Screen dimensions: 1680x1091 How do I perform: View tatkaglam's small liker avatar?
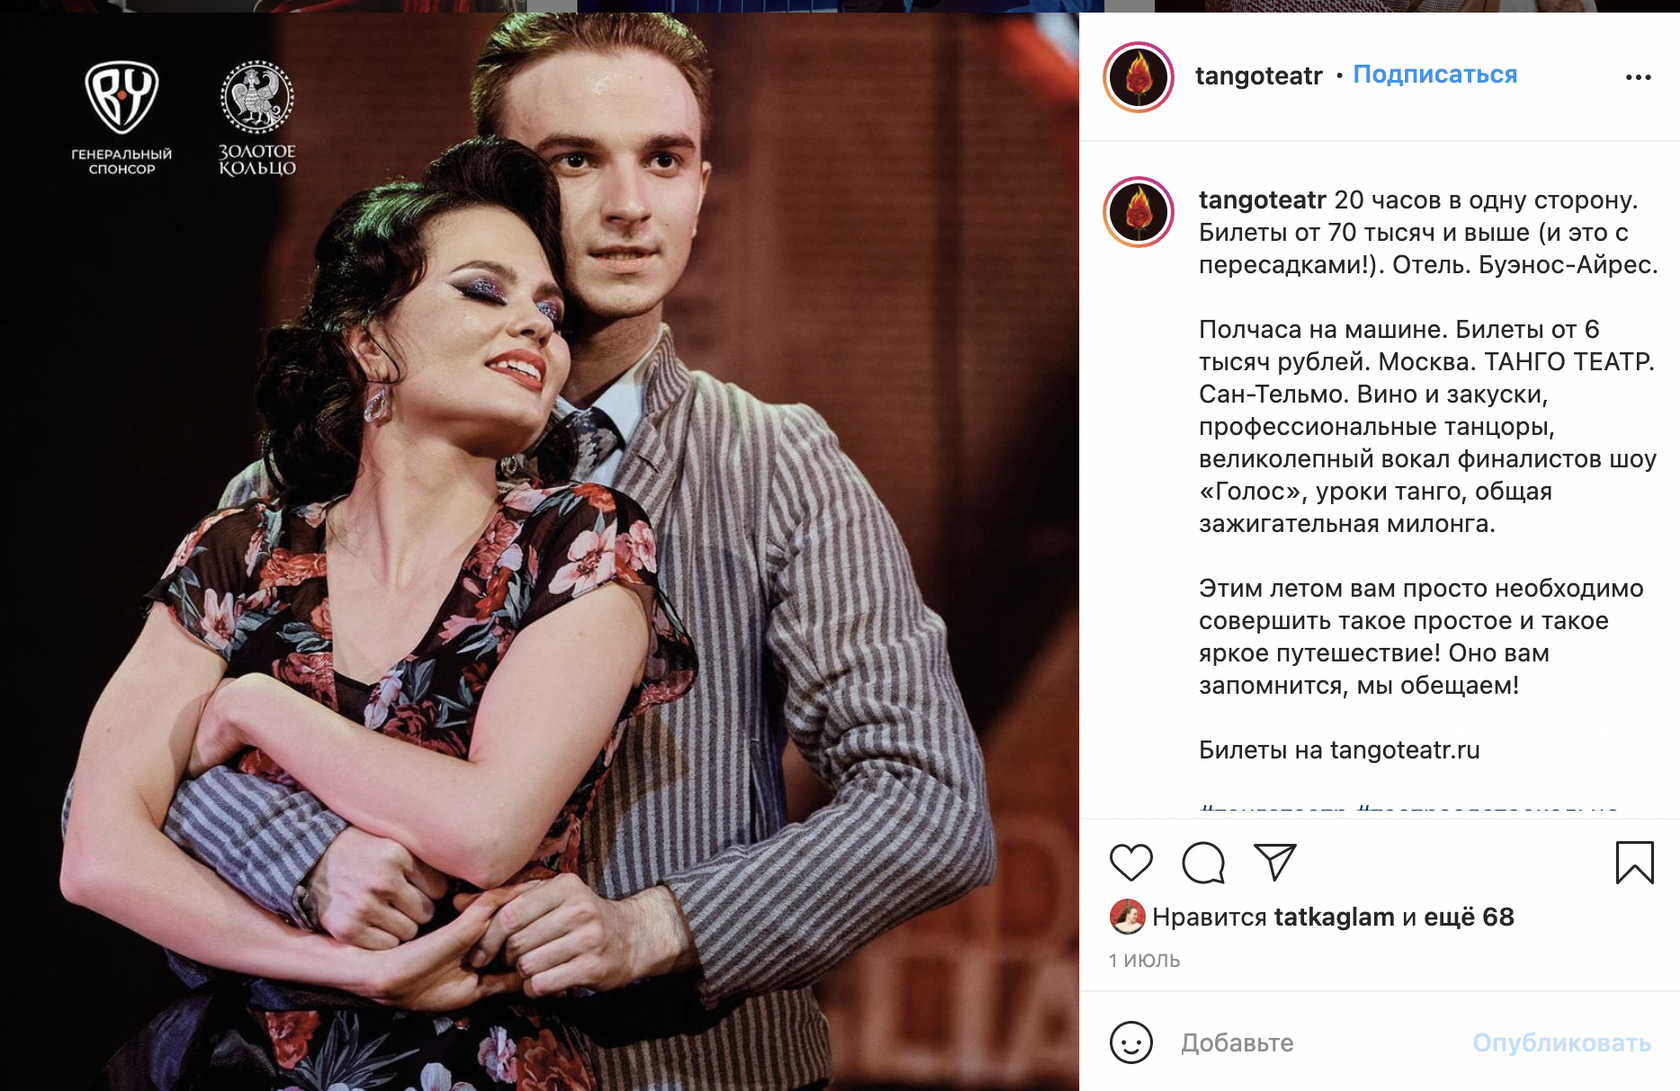point(1127,916)
